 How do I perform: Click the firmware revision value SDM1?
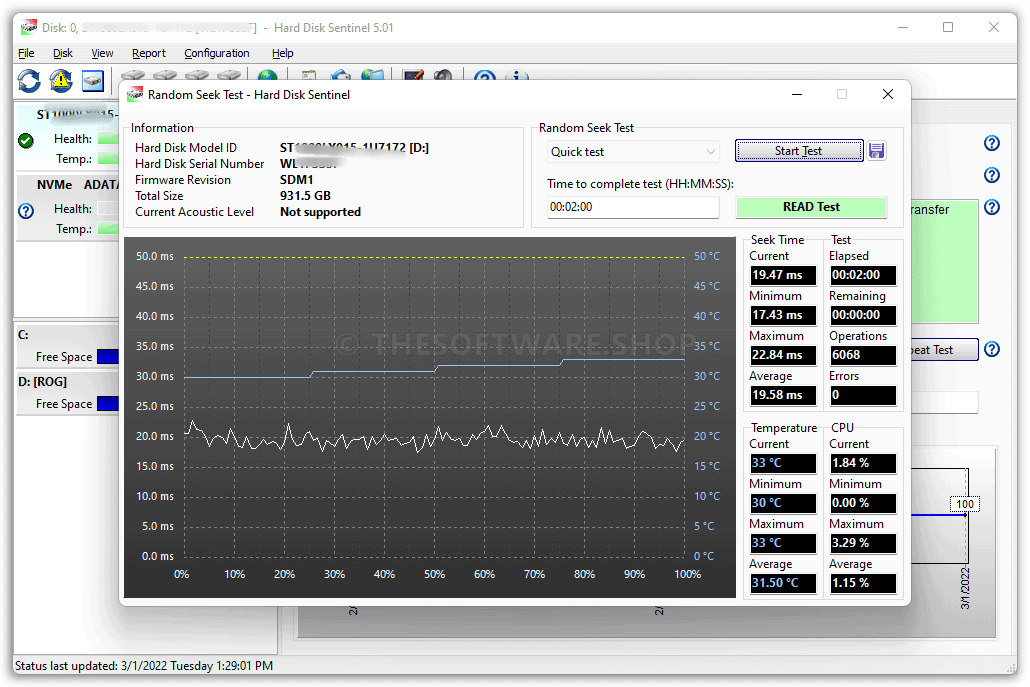click(x=296, y=180)
